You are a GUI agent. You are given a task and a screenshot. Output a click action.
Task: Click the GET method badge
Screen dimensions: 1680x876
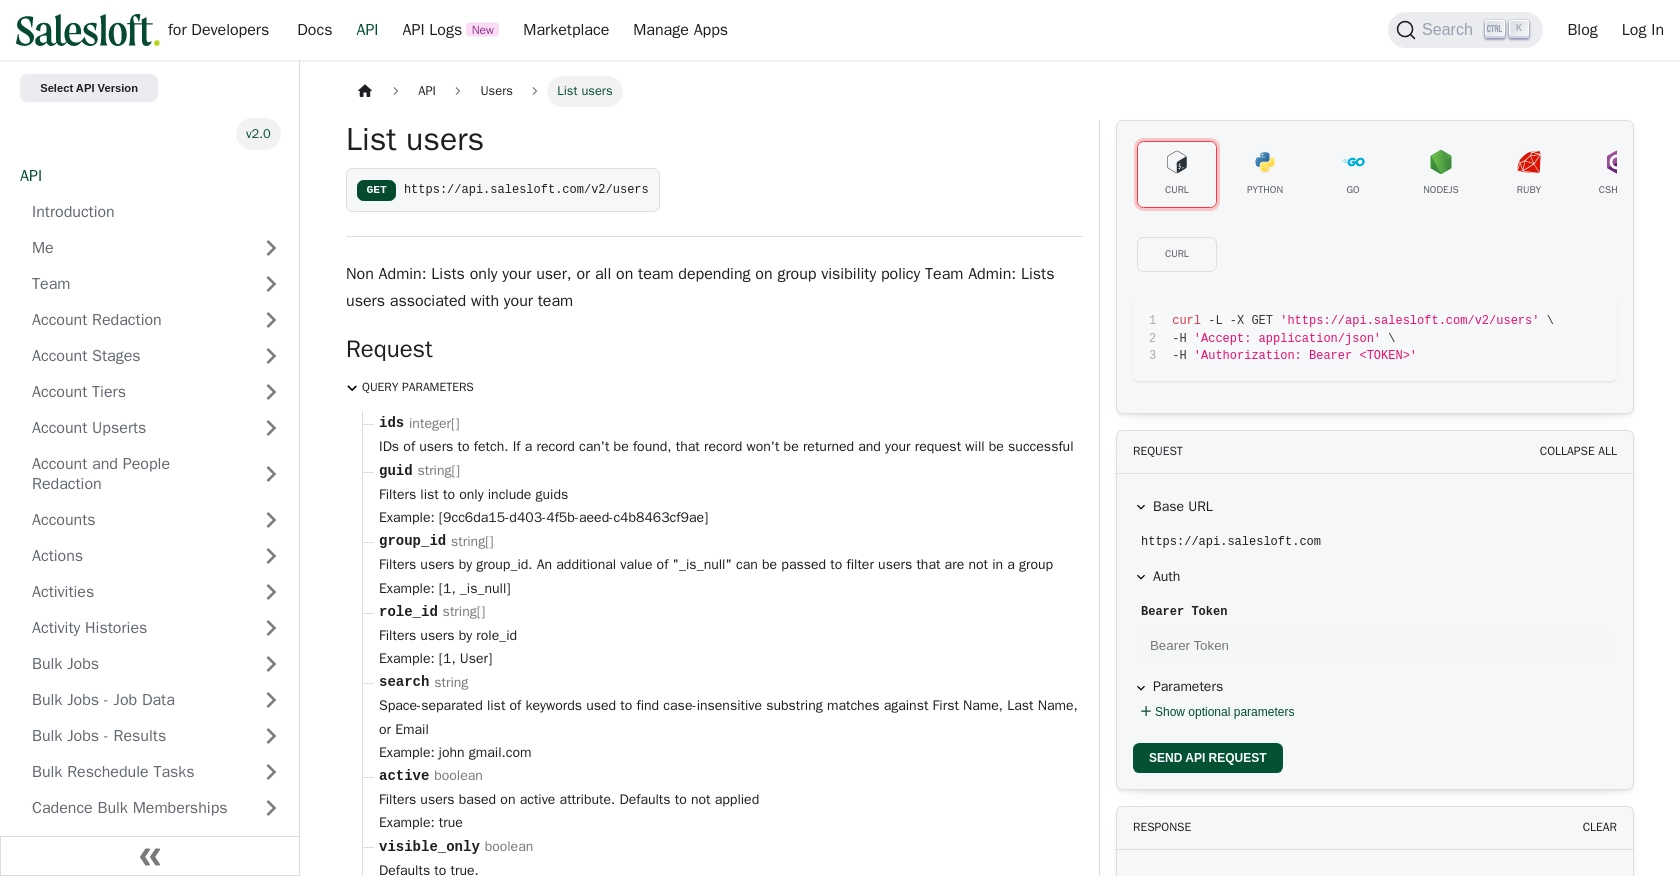click(x=376, y=190)
